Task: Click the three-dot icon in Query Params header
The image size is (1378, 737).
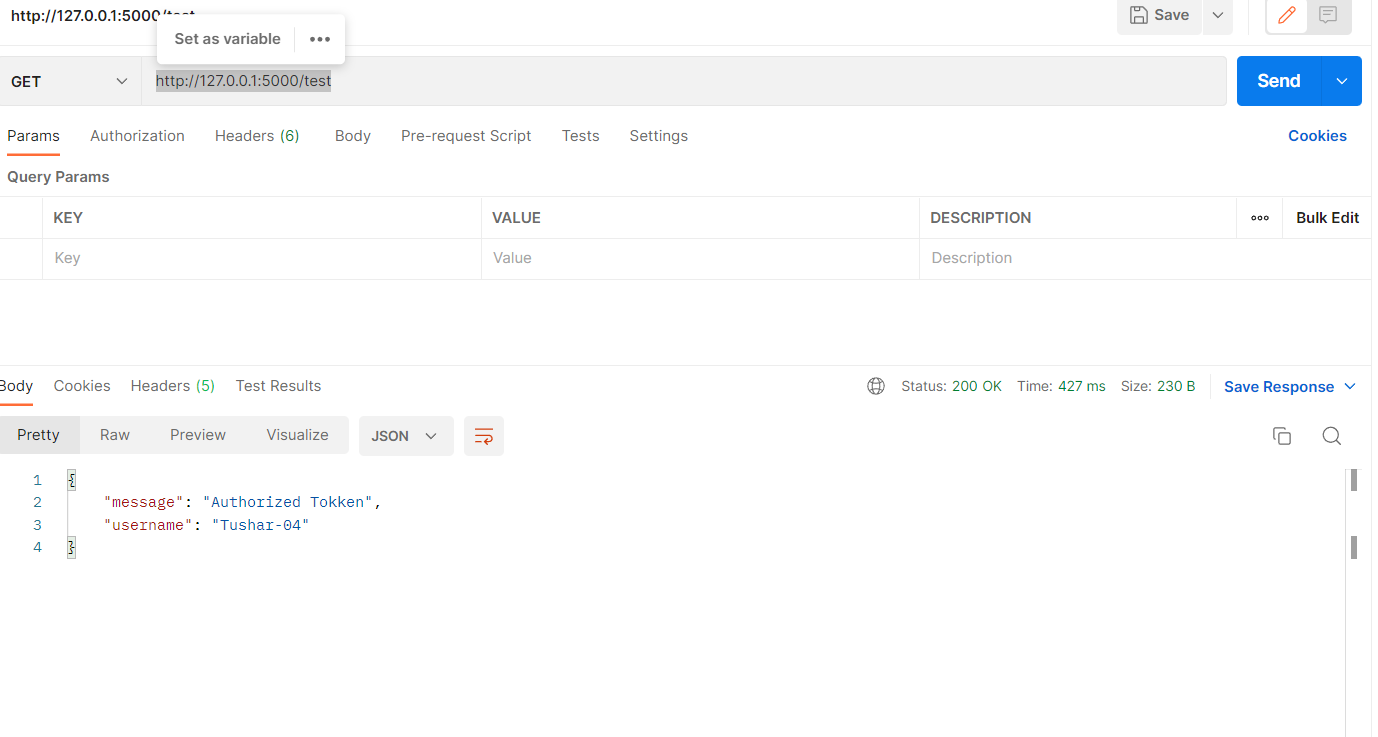Action: [1259, 217]
